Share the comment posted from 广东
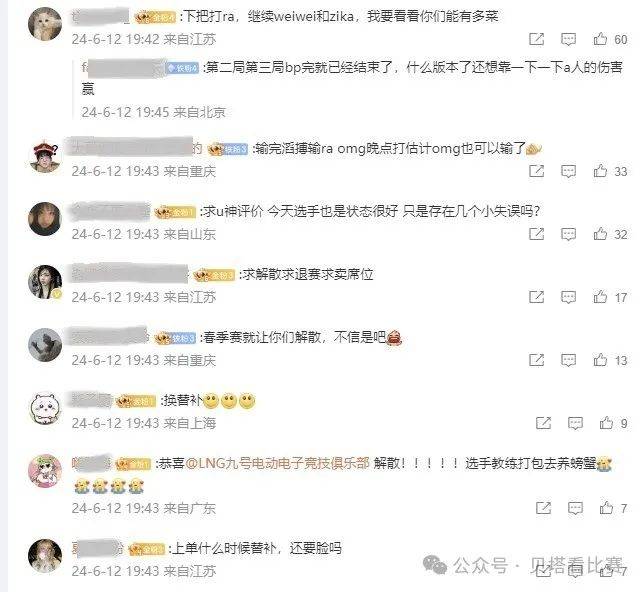 543,509
